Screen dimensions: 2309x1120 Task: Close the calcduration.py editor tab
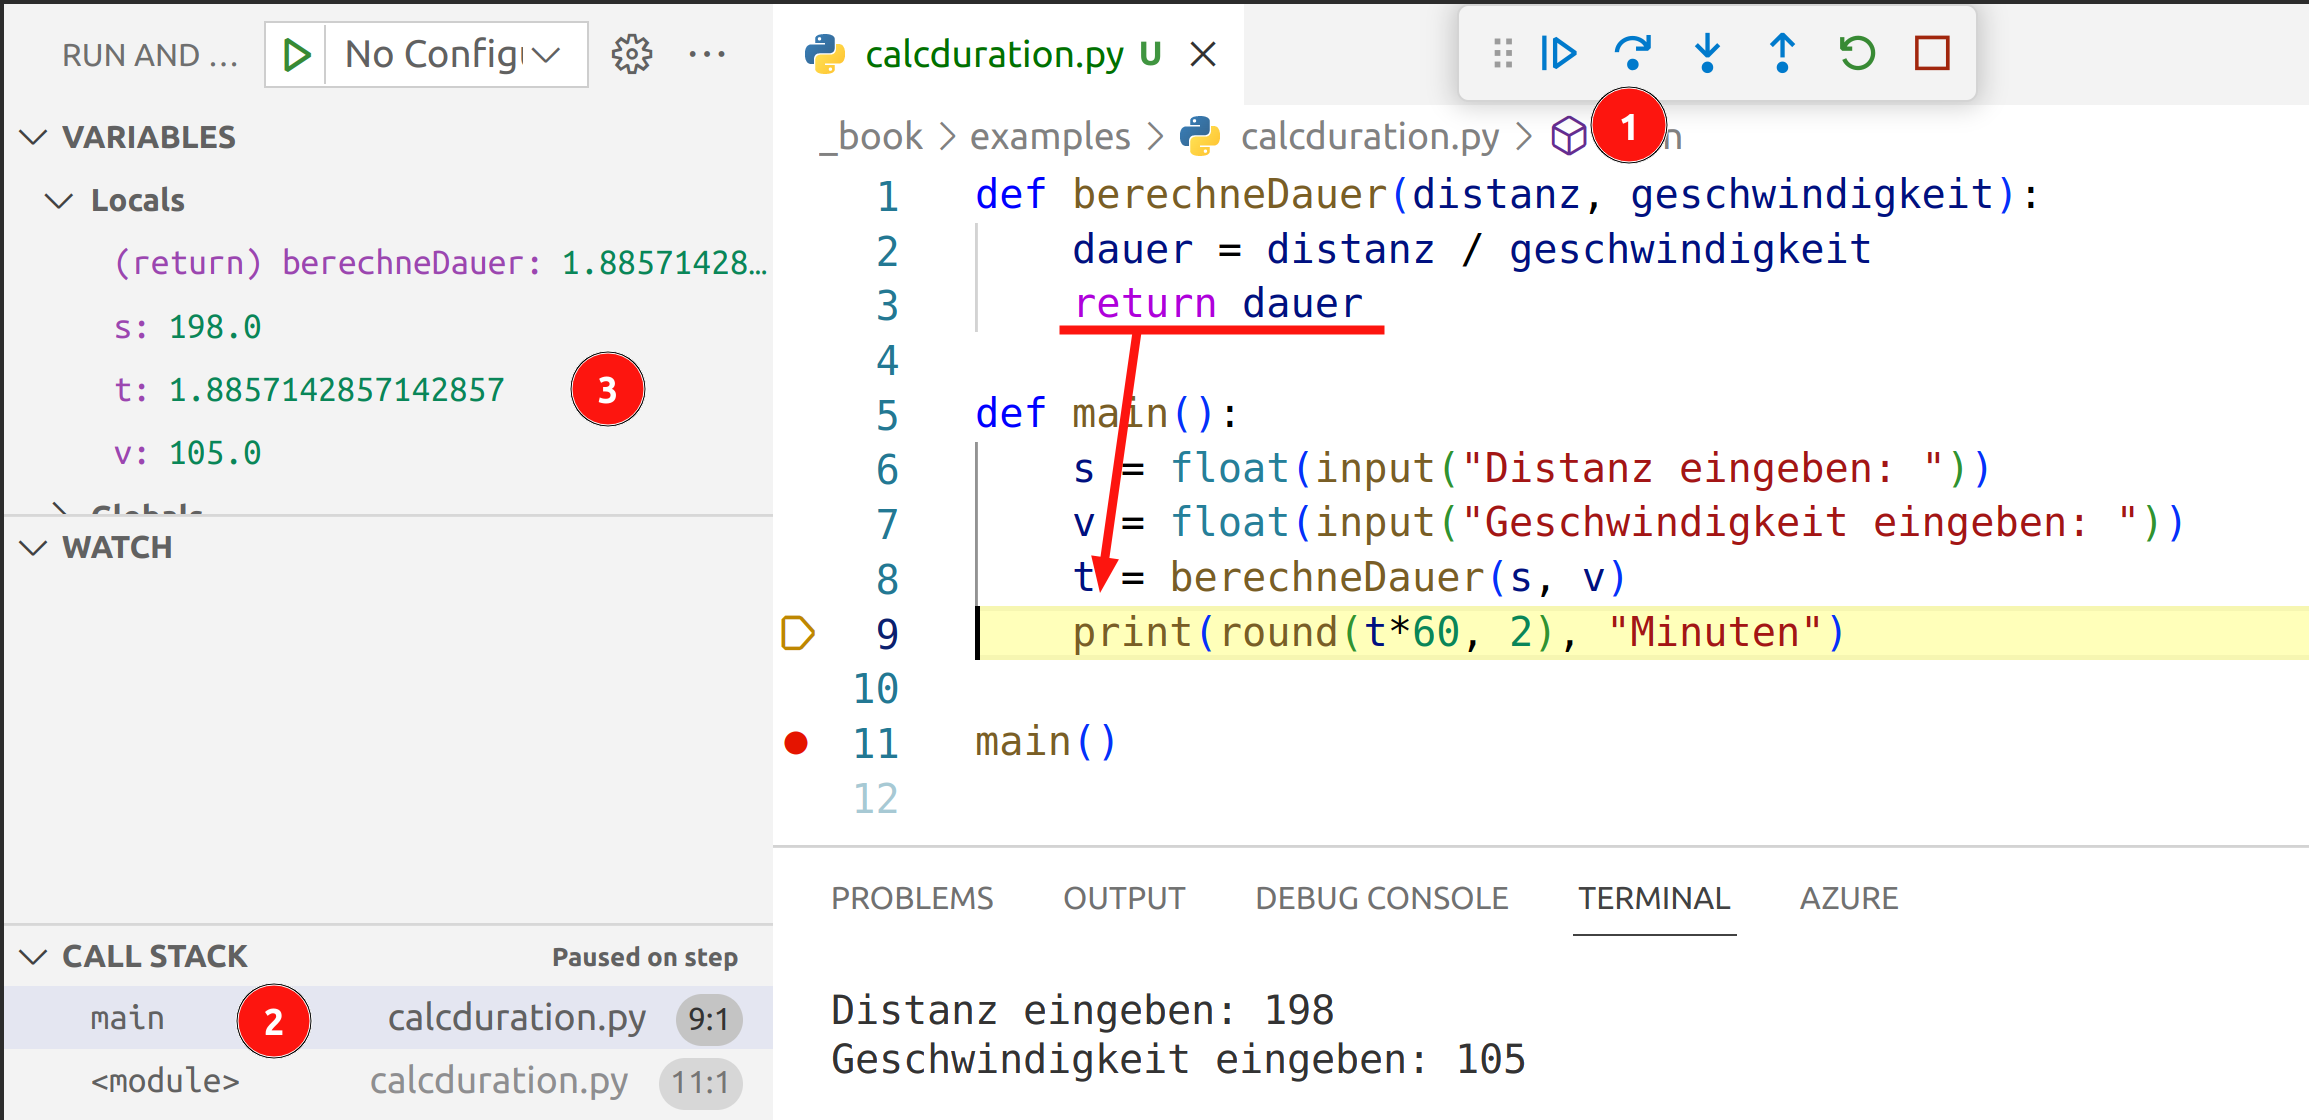pos(1203,55)
